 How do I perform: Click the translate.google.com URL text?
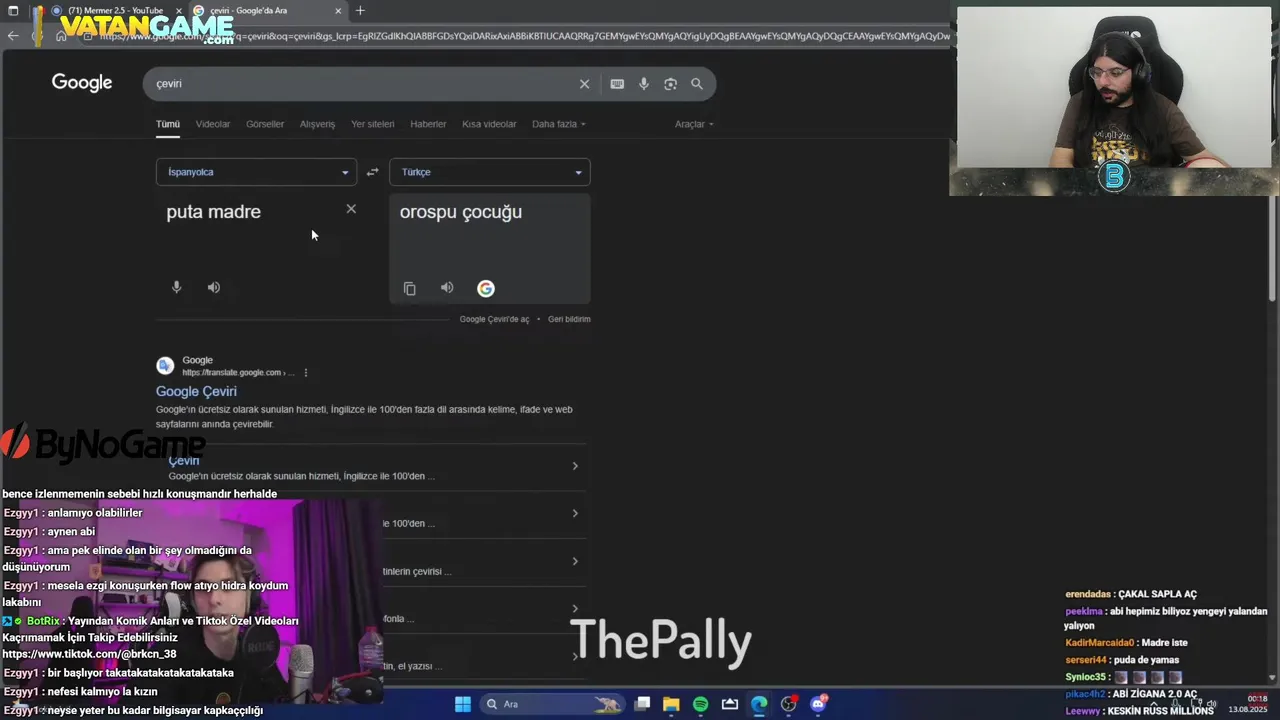pyautogui.click(x=238, y=373)
